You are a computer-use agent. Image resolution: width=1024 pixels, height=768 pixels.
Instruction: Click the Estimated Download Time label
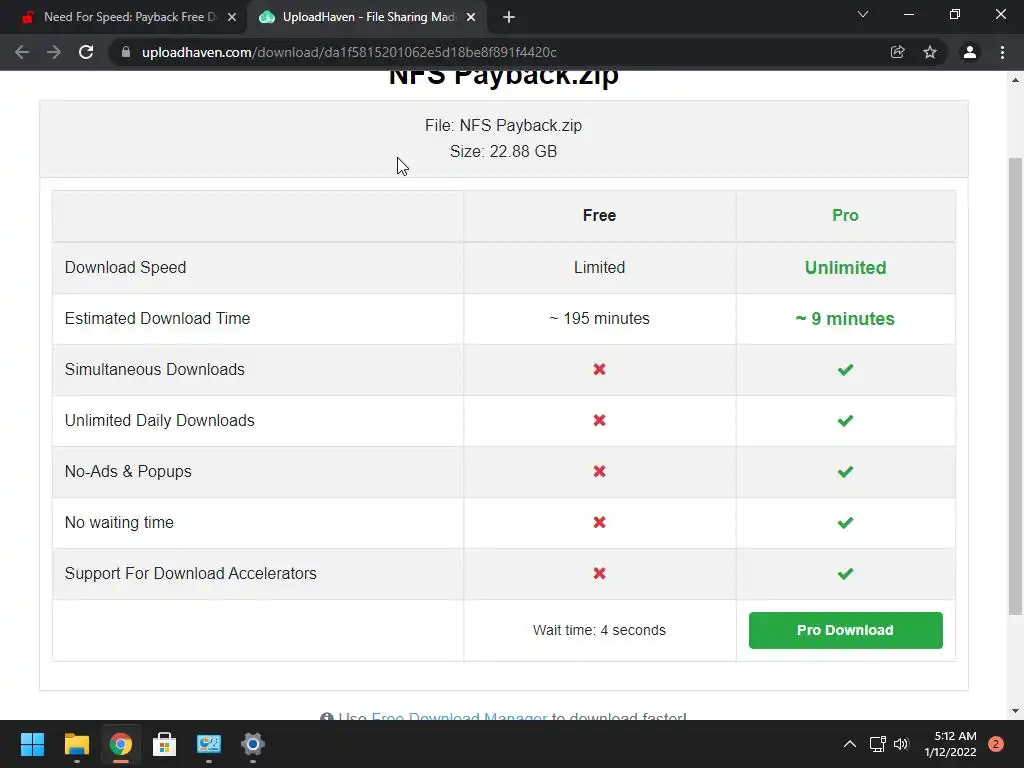[x=157, y=319]
